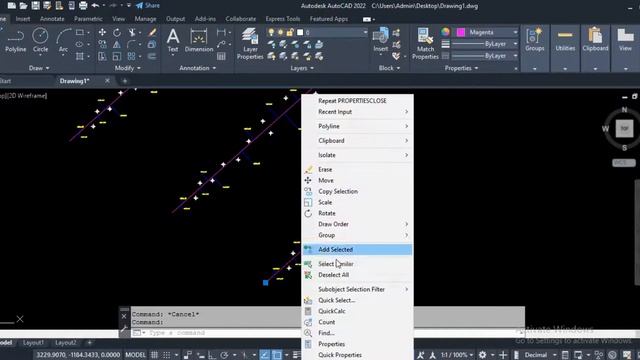The image size is (640, 360).
Task: Select the Polyline draw tool
Action: pyautogui.click(x=16, y=40)
